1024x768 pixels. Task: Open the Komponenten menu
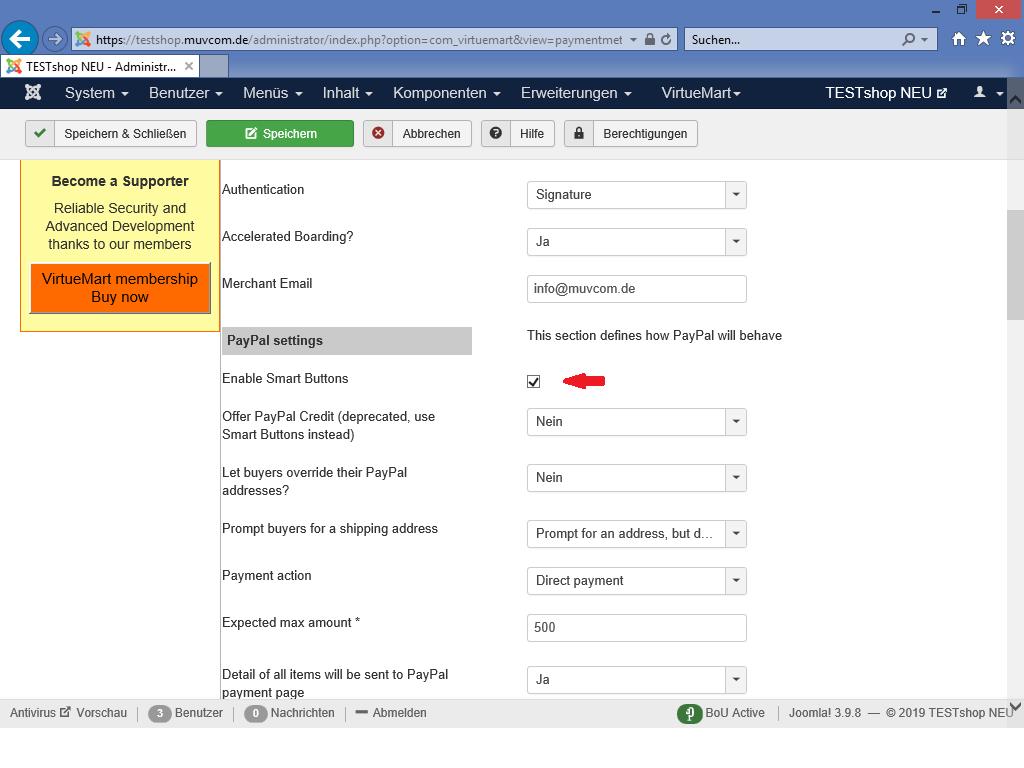446,93
